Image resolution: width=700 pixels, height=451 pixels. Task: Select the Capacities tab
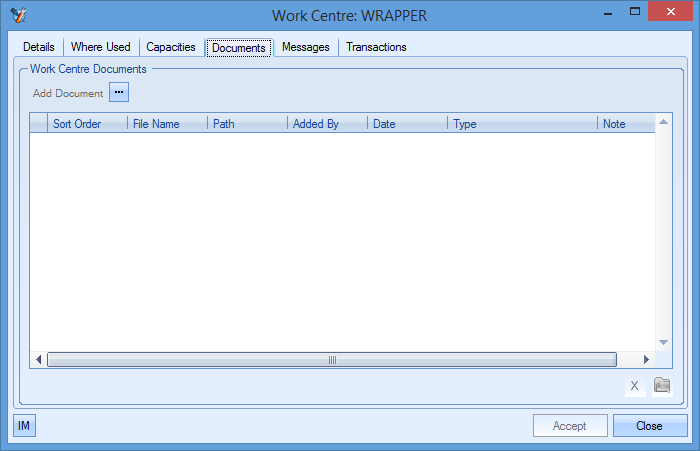coord(170,47)
